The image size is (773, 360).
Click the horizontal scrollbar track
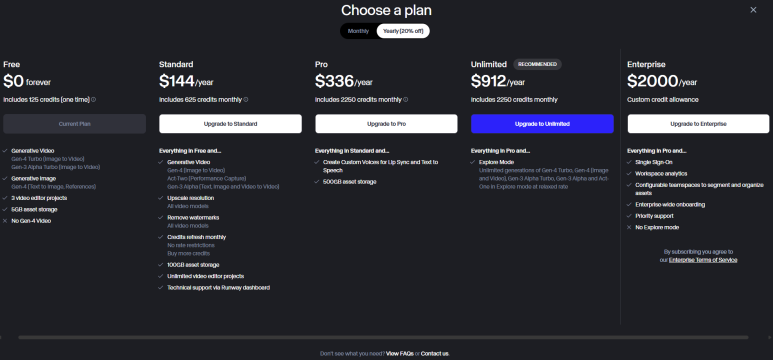pyautogui.click(x=383, y=337)
